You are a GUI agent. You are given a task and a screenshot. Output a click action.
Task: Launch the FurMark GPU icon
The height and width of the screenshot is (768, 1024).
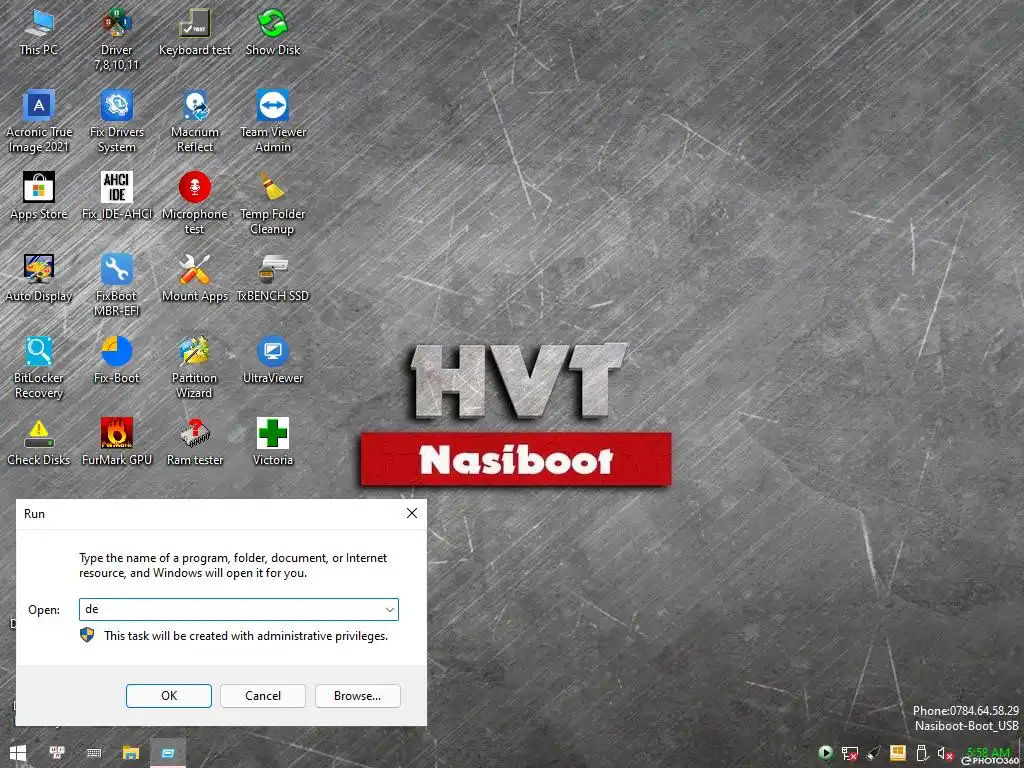(x=116, y=442)
